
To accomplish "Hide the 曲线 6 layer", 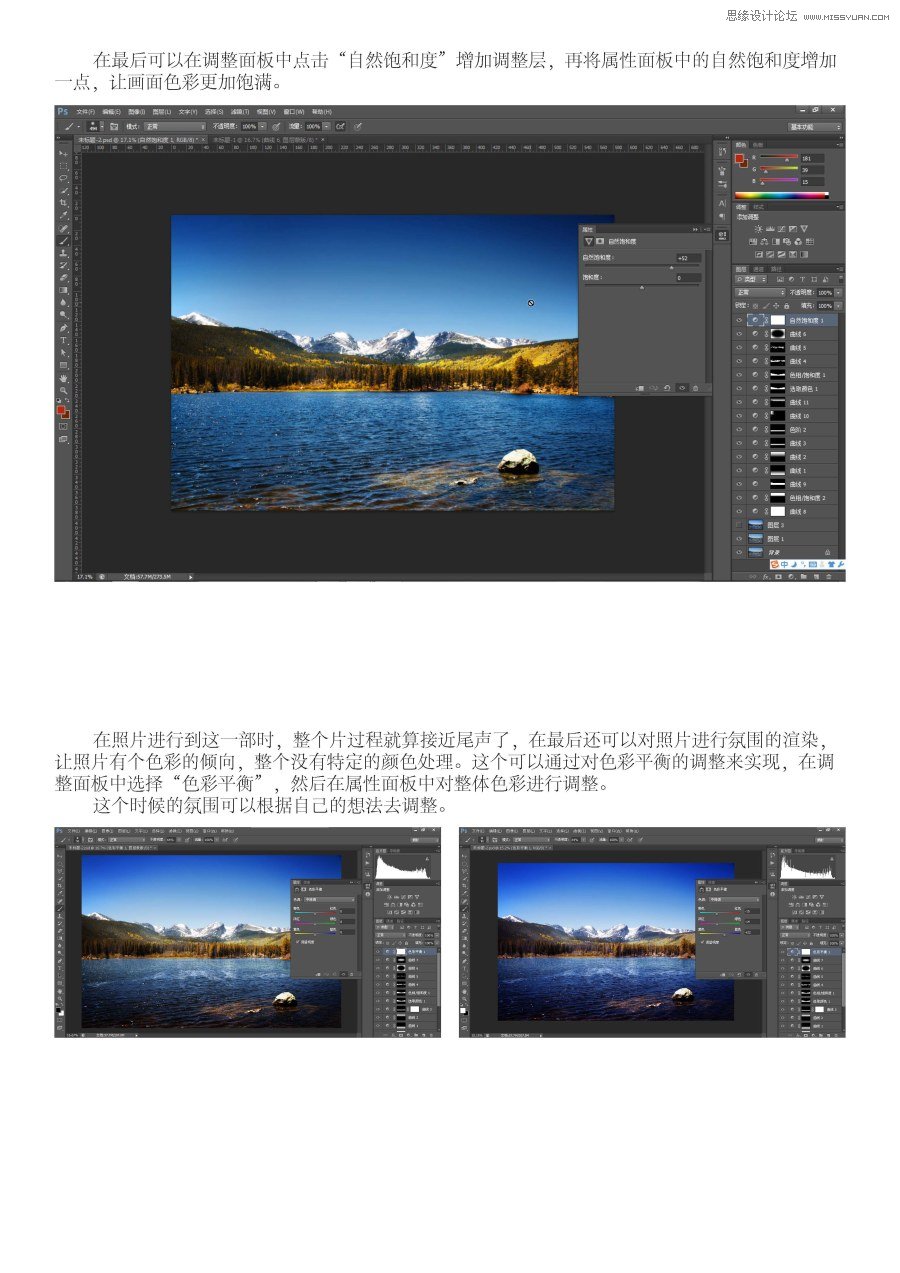I will (x=739, y=334).
